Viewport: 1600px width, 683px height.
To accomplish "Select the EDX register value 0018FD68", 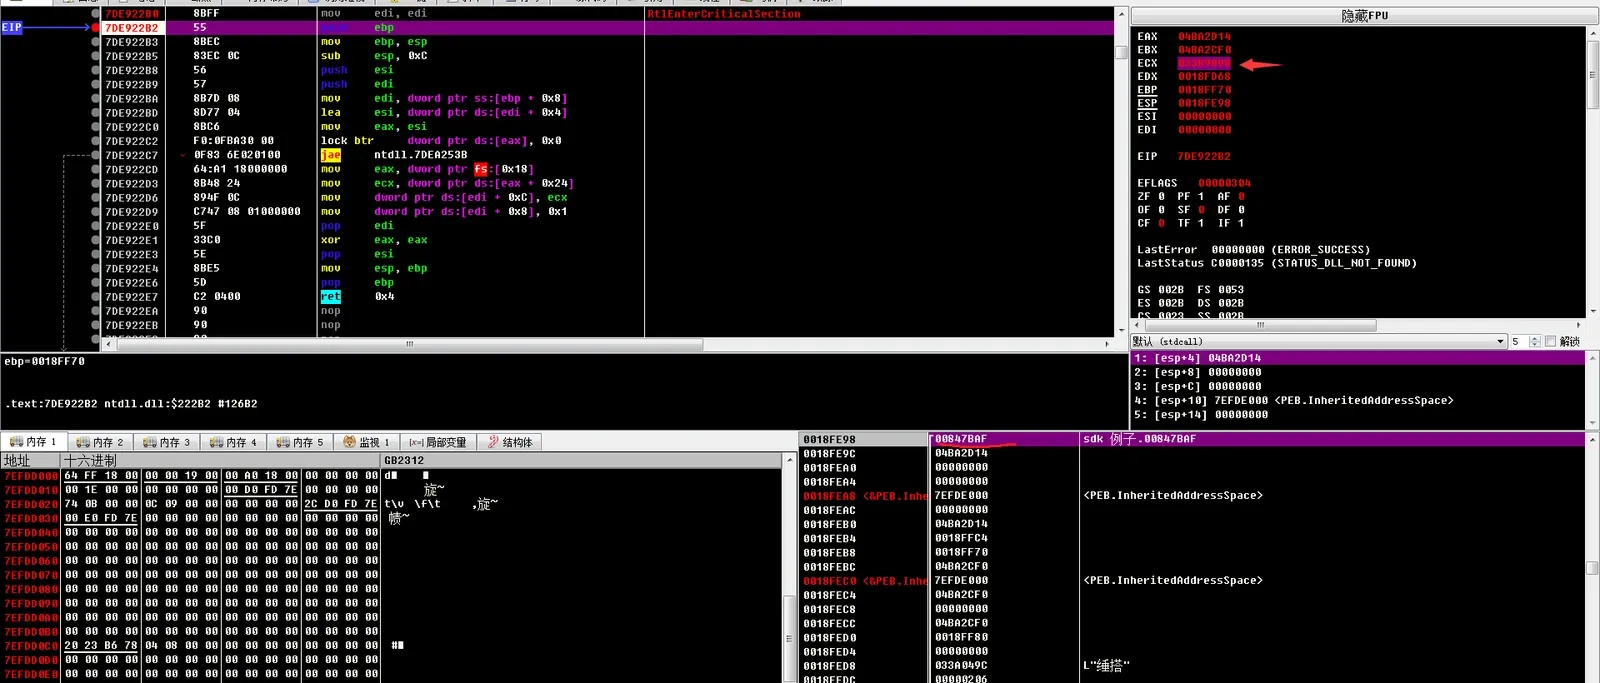I will click(x=1204, y=77).
